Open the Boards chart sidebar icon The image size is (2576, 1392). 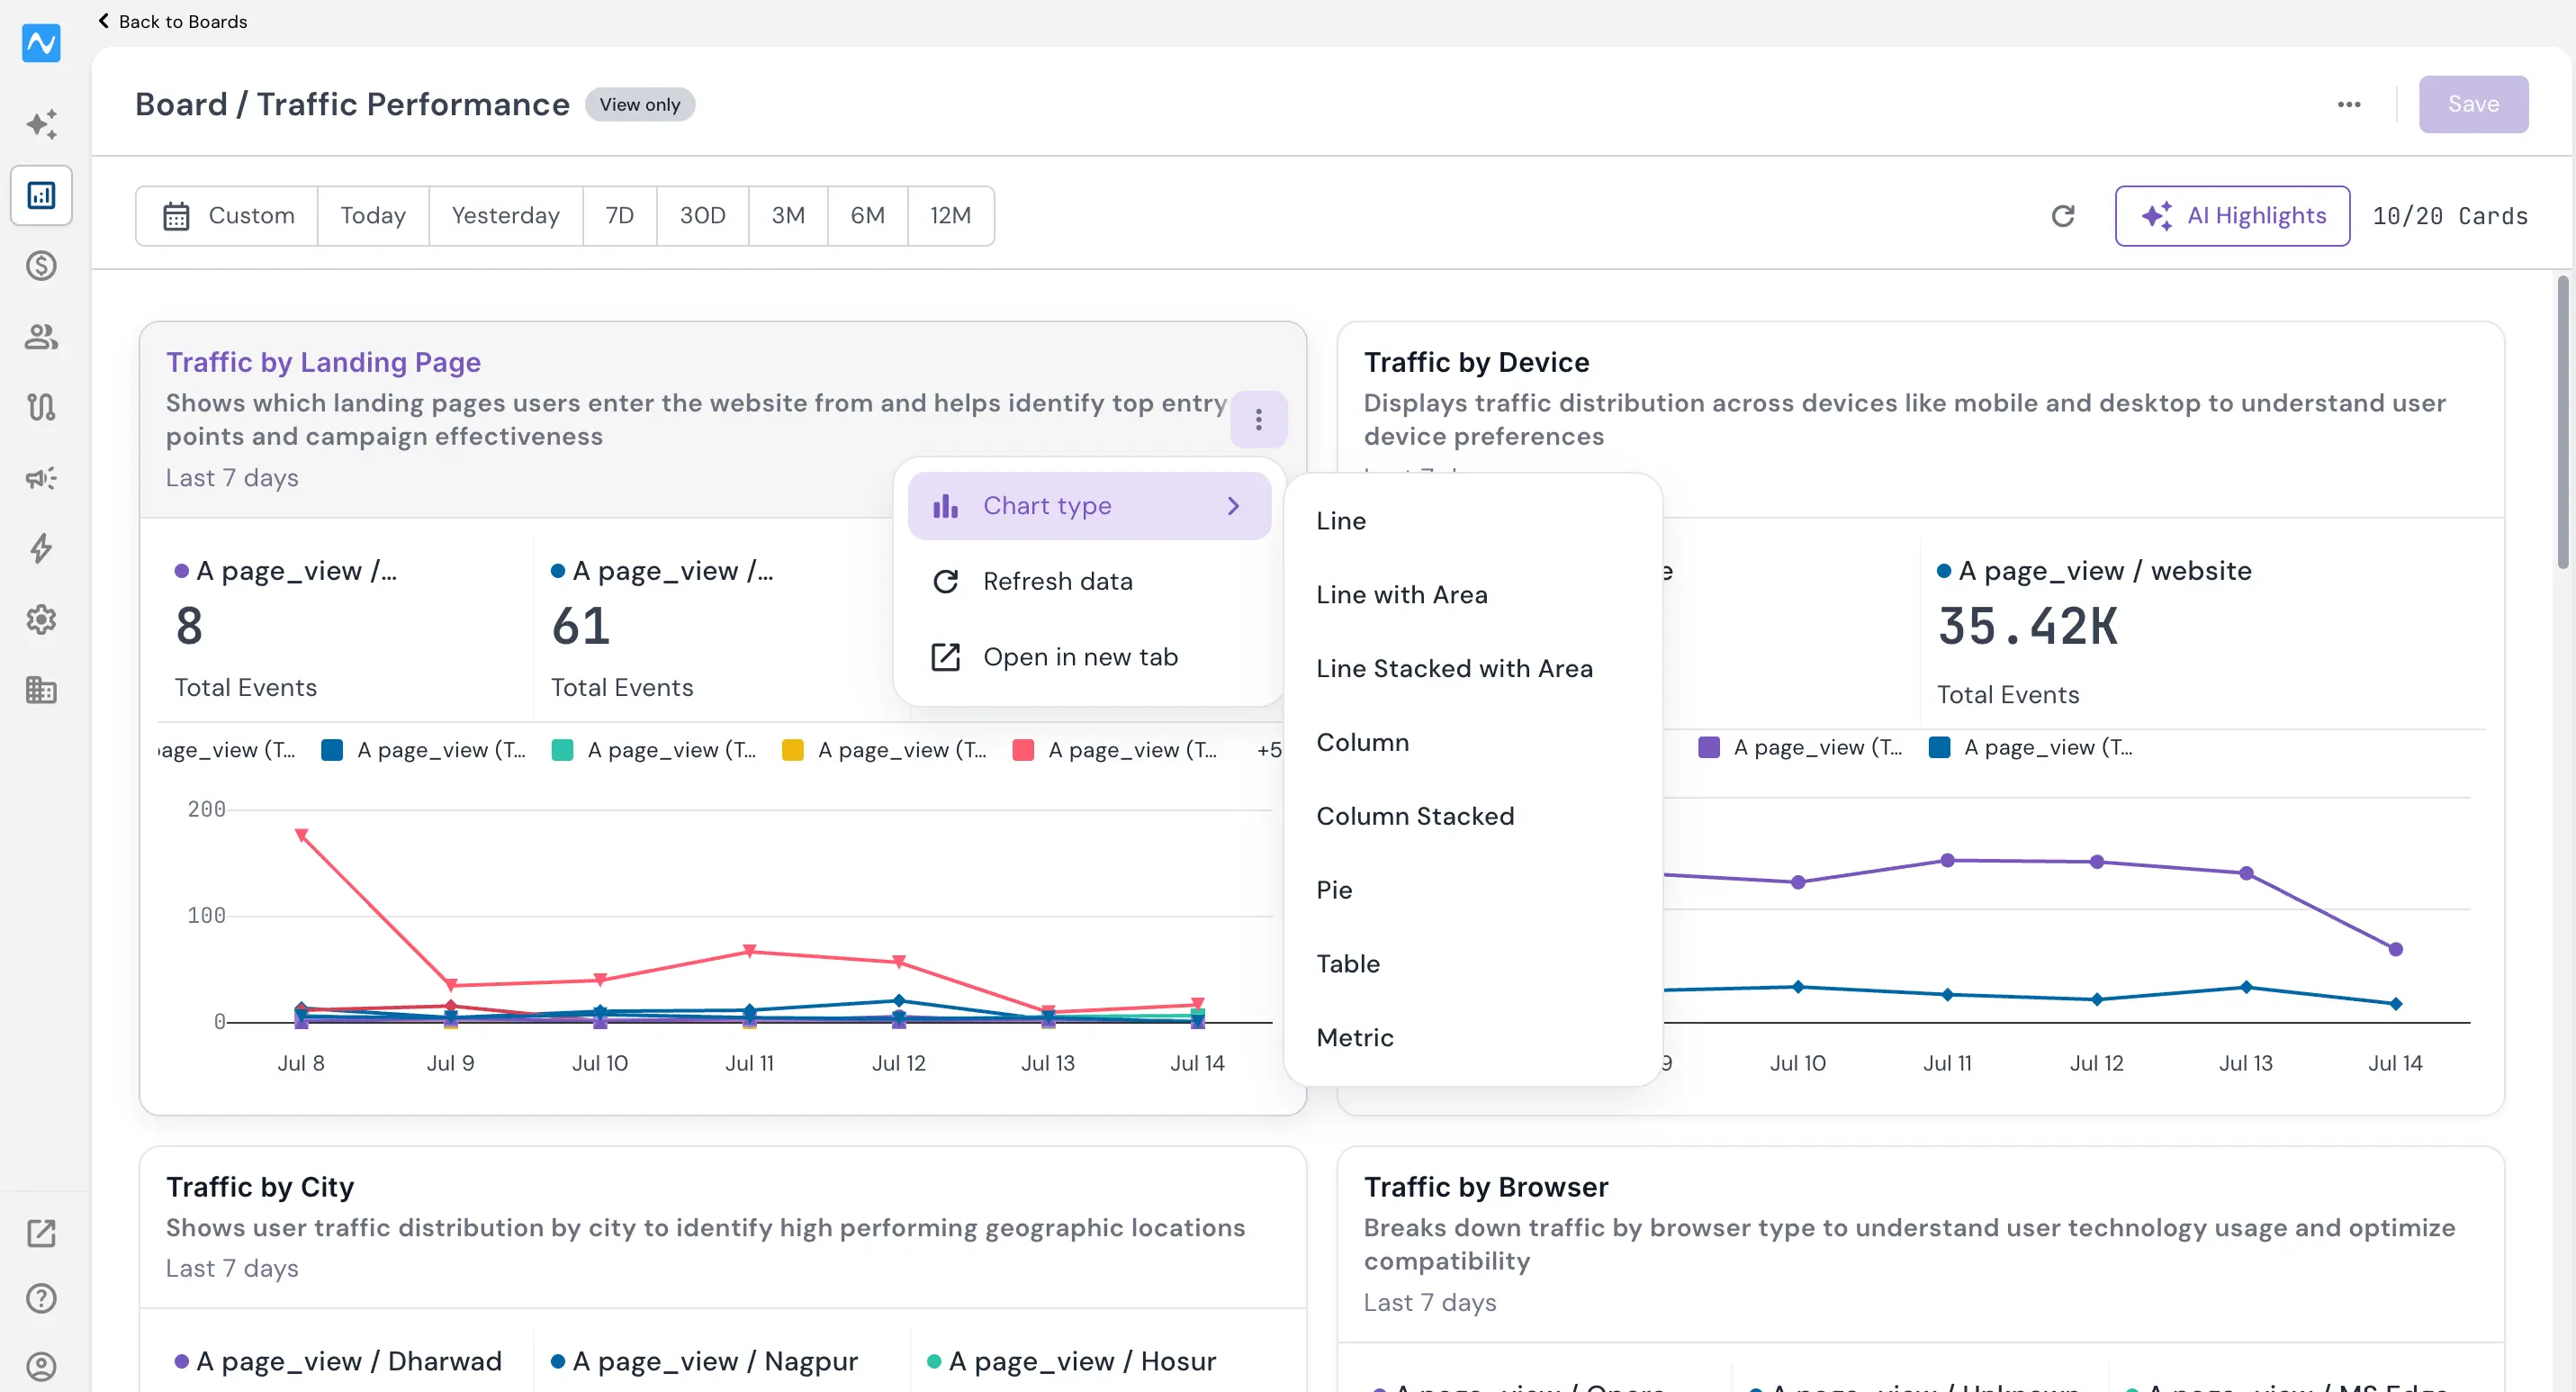(x=41, y=195)
